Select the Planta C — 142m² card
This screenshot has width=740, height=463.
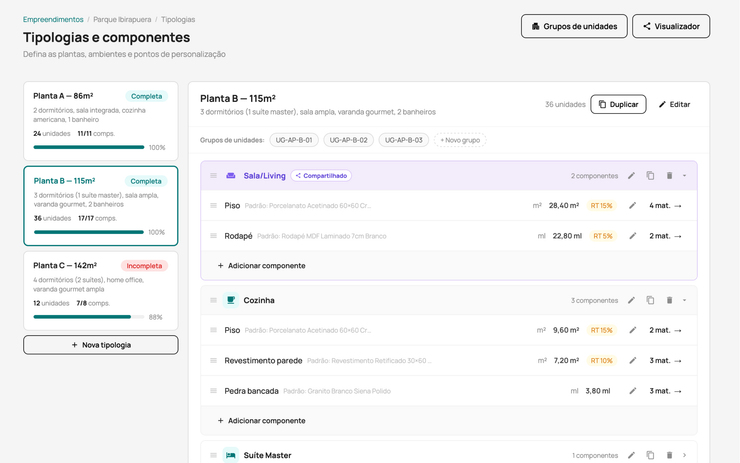[101, 291]
